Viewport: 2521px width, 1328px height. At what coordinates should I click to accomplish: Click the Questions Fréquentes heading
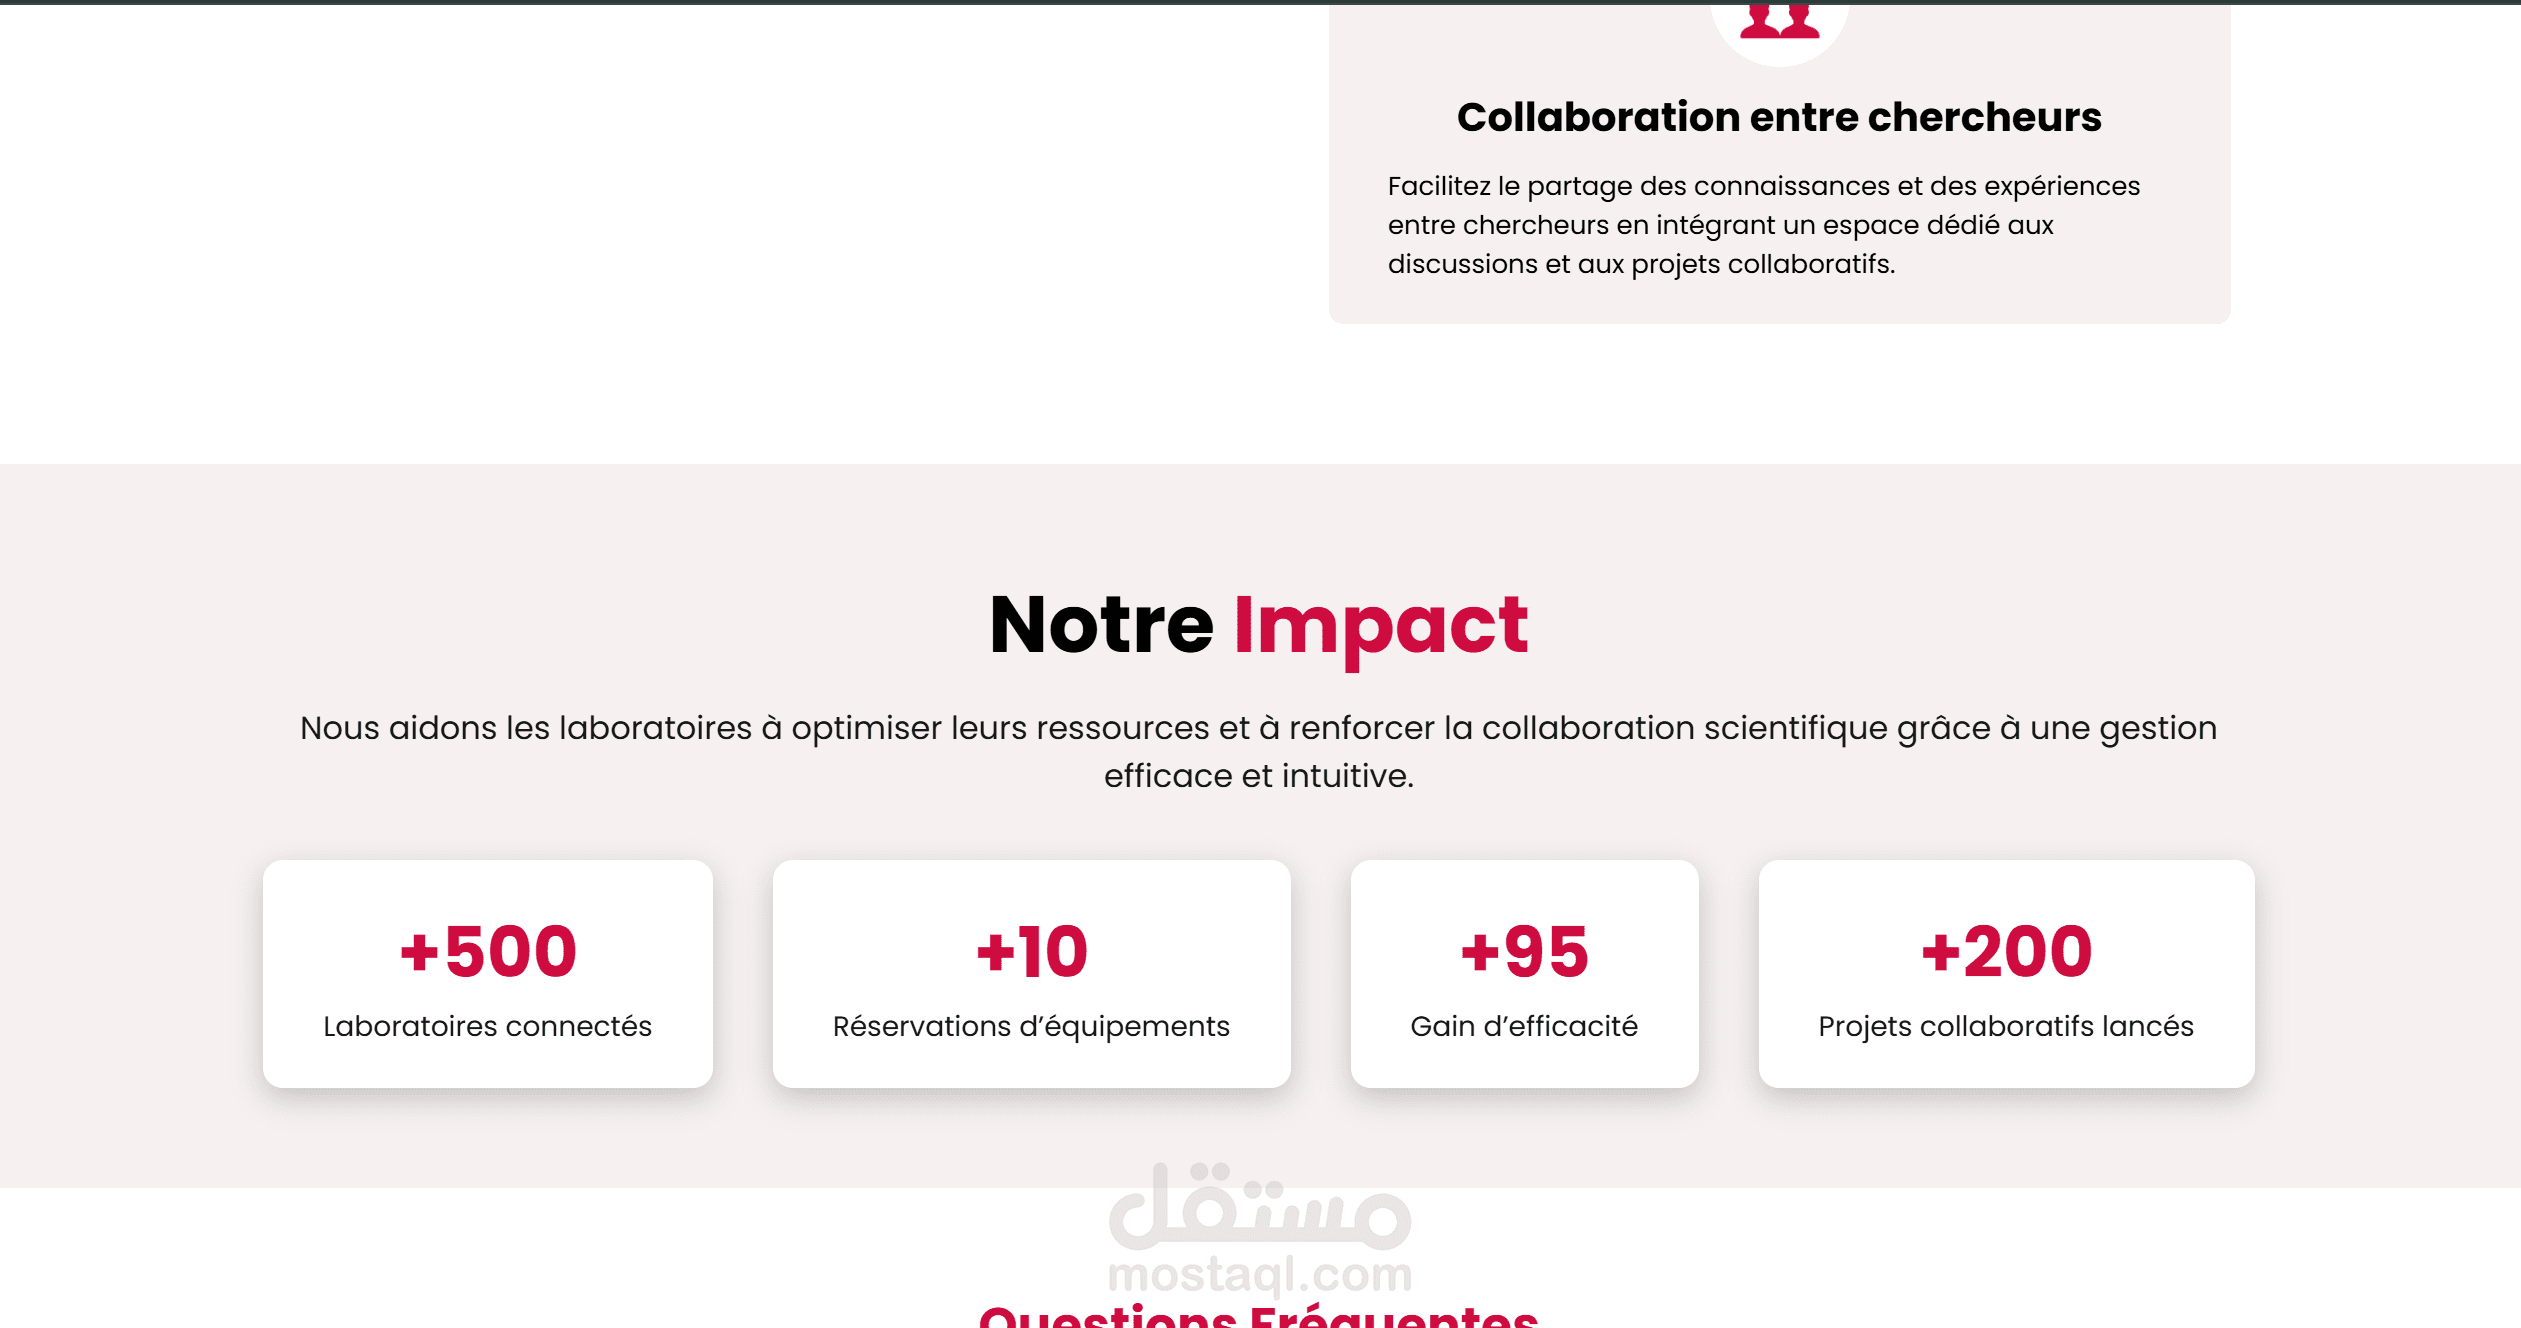tap(1259, 1315)
